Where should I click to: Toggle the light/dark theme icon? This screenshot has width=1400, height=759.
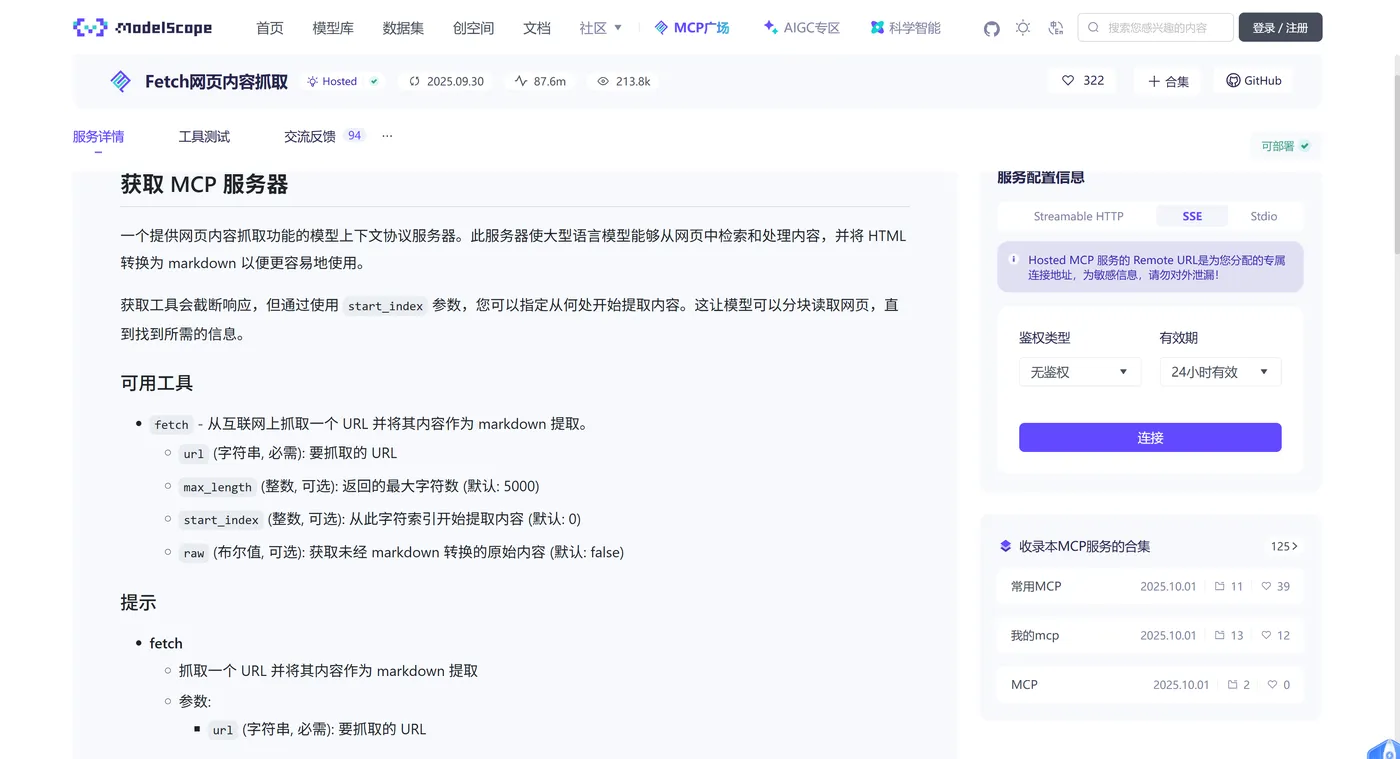pyautogui.click(x=1023, y=28)
